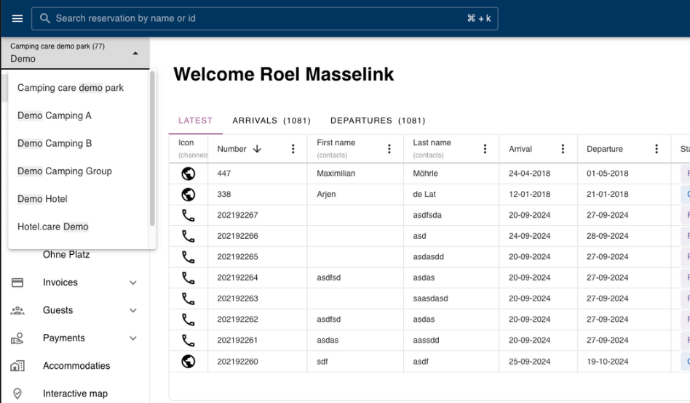The height and width of the screenshot is (403, 690).
Task: Expand the Invoices sidebar section
Action: tap(133, 283)
